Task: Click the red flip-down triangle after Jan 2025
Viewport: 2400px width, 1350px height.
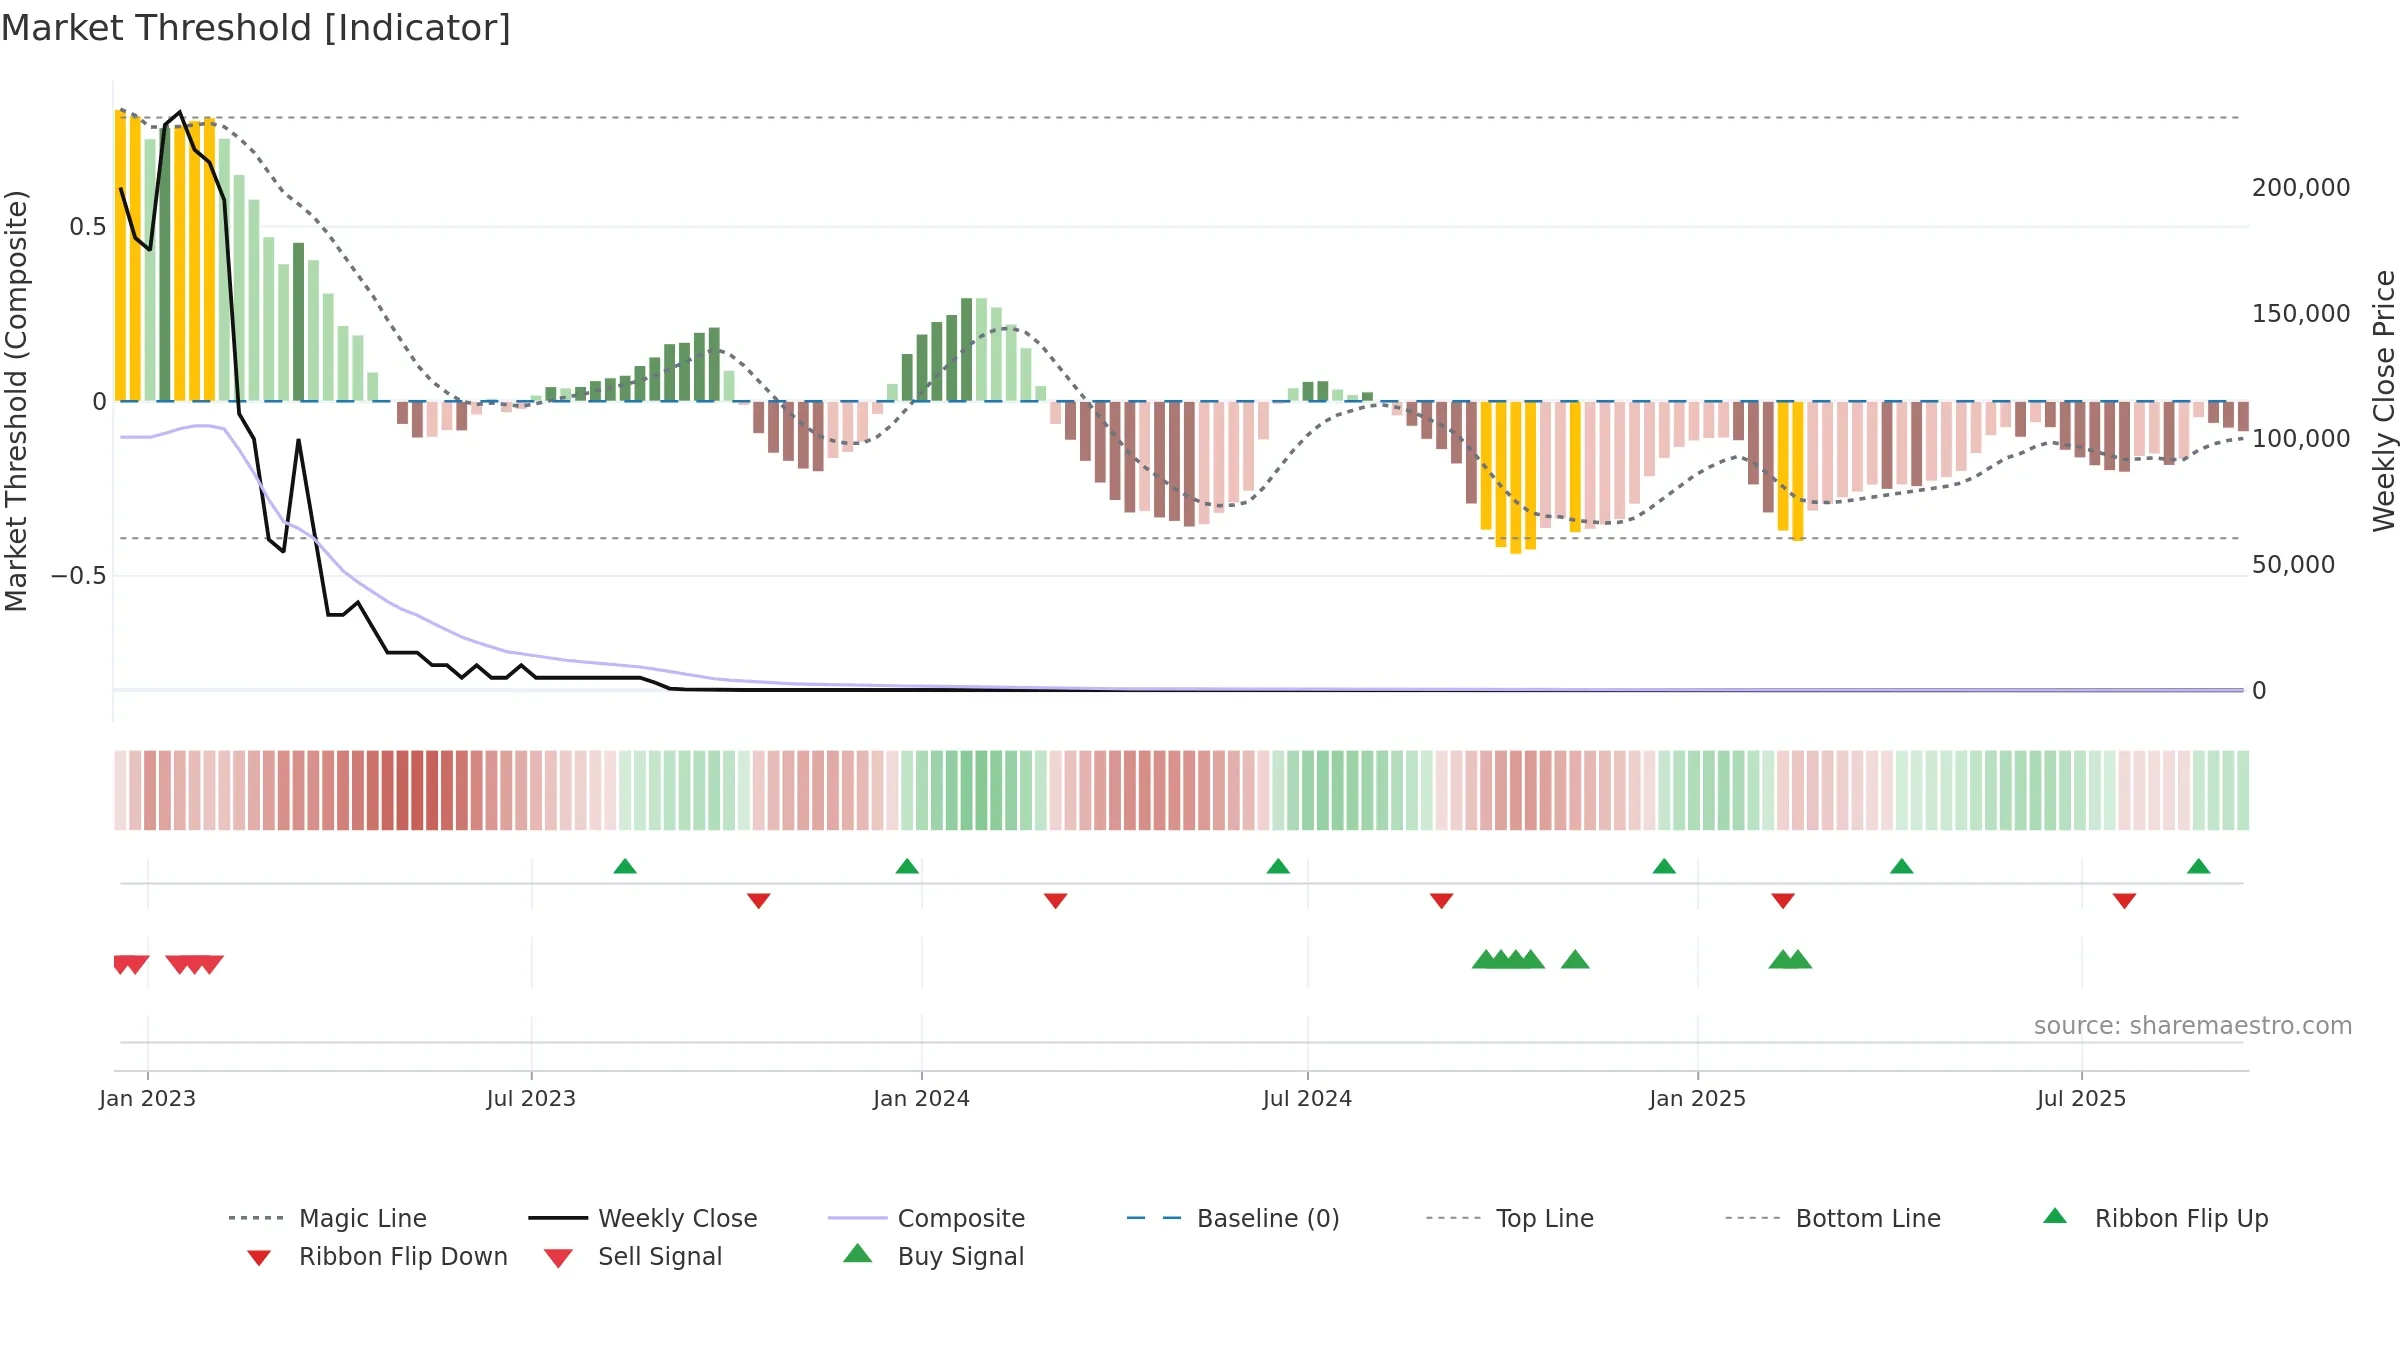Action: [x=1783, y=901]
